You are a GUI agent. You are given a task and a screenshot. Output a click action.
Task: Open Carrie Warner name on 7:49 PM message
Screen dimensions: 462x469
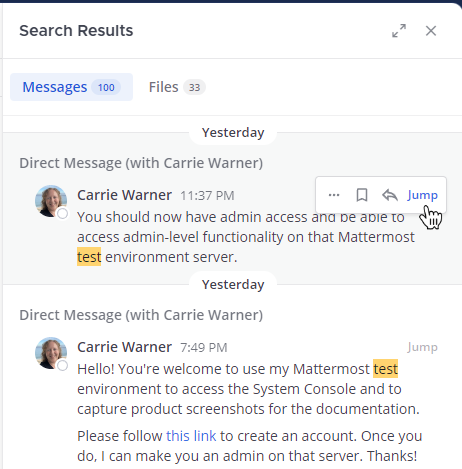(x=124, y=347)
